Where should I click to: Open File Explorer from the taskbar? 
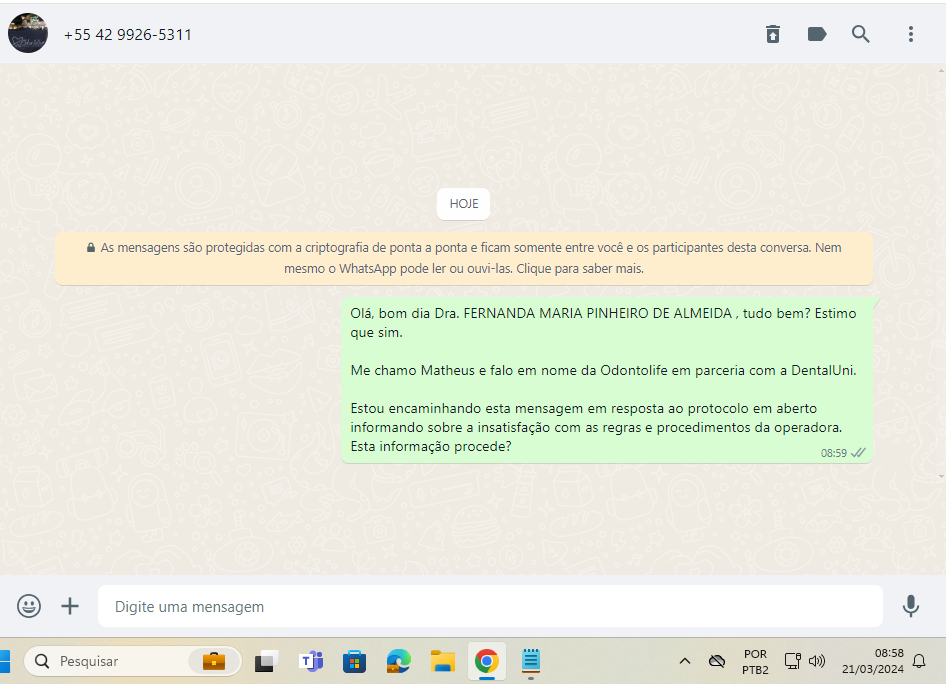[x=443, y=661]
